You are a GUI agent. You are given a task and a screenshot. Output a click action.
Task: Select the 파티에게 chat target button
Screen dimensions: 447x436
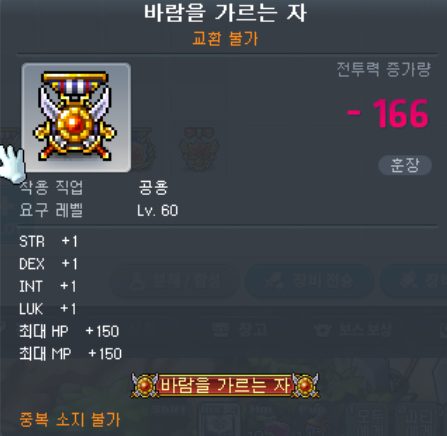[417, 421]
